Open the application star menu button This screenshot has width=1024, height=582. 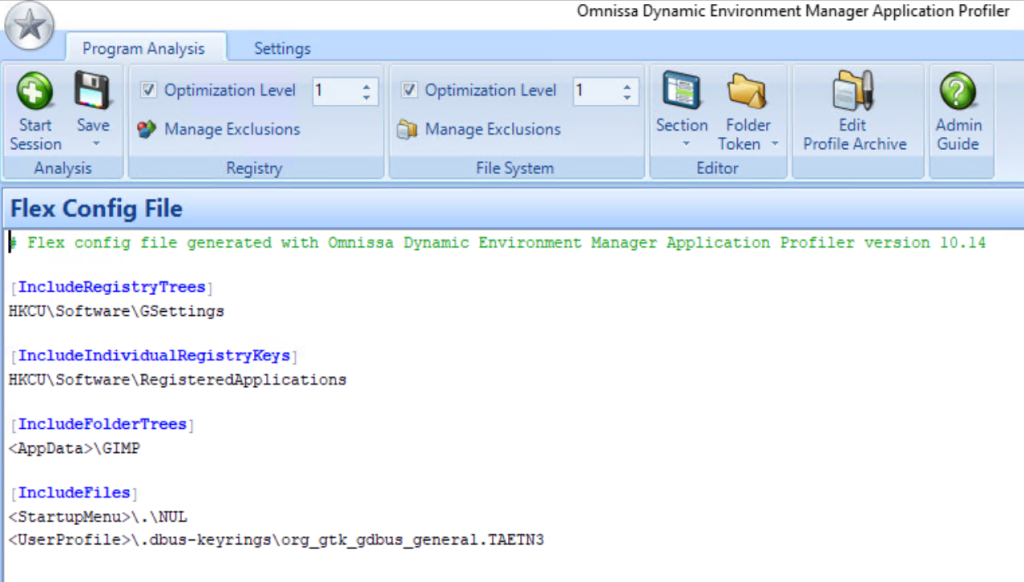pyautogui.click(x=29, y=26)
